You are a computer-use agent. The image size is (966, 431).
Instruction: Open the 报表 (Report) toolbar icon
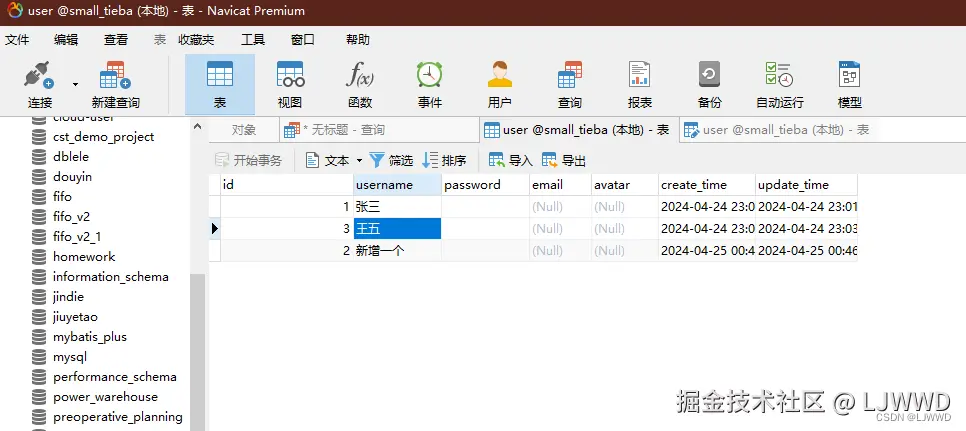pyautogui.click(x=639, y=84)
